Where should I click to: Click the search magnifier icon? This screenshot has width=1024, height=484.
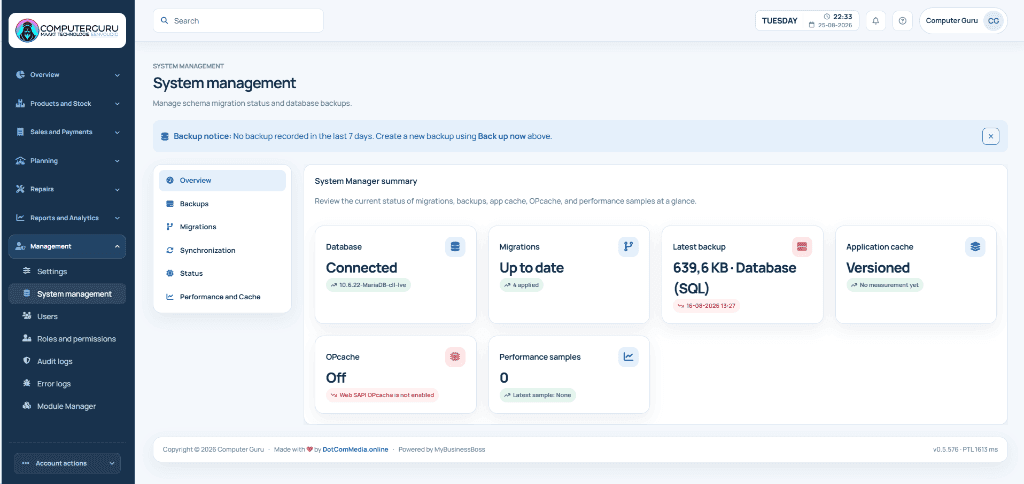(165, 21)
